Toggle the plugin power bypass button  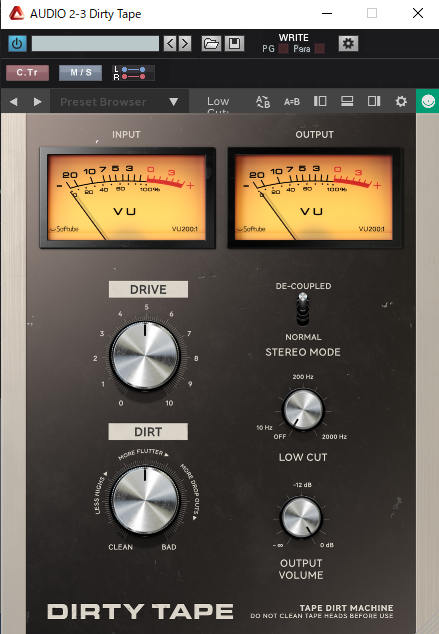coord(17,43)
